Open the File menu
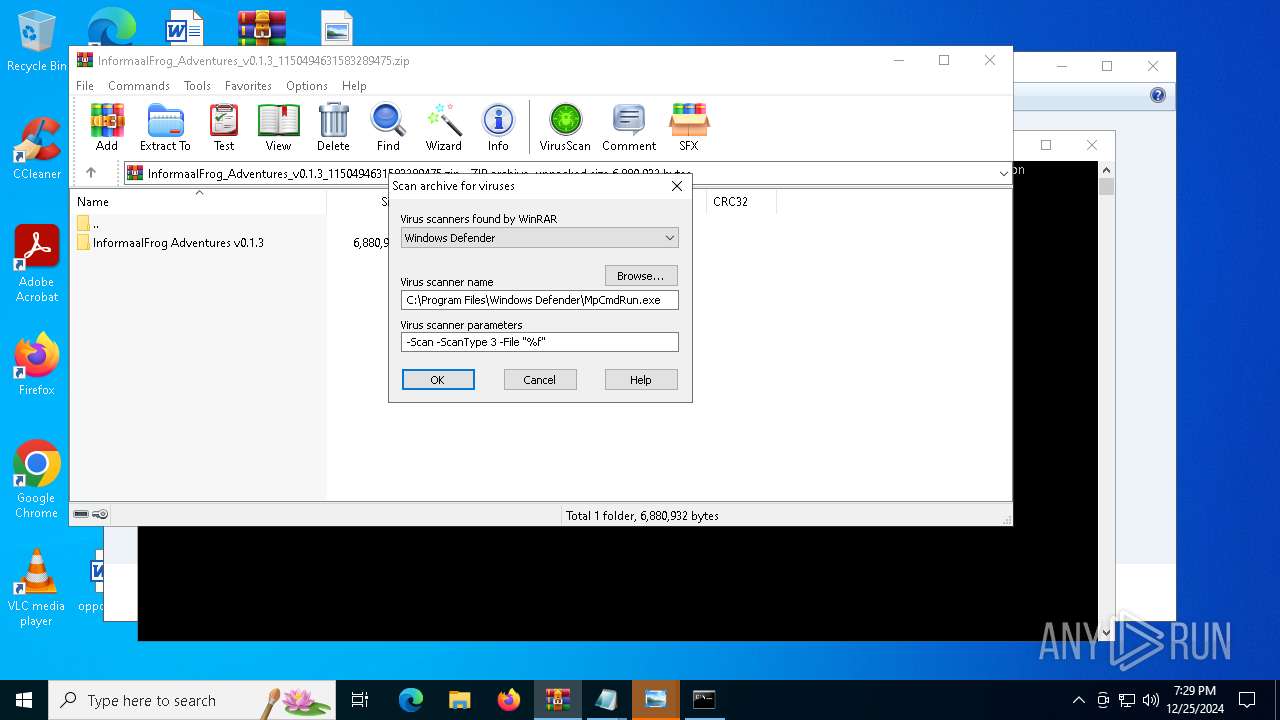The width and height of the screenshot is (1280, 720). (85, 86)
